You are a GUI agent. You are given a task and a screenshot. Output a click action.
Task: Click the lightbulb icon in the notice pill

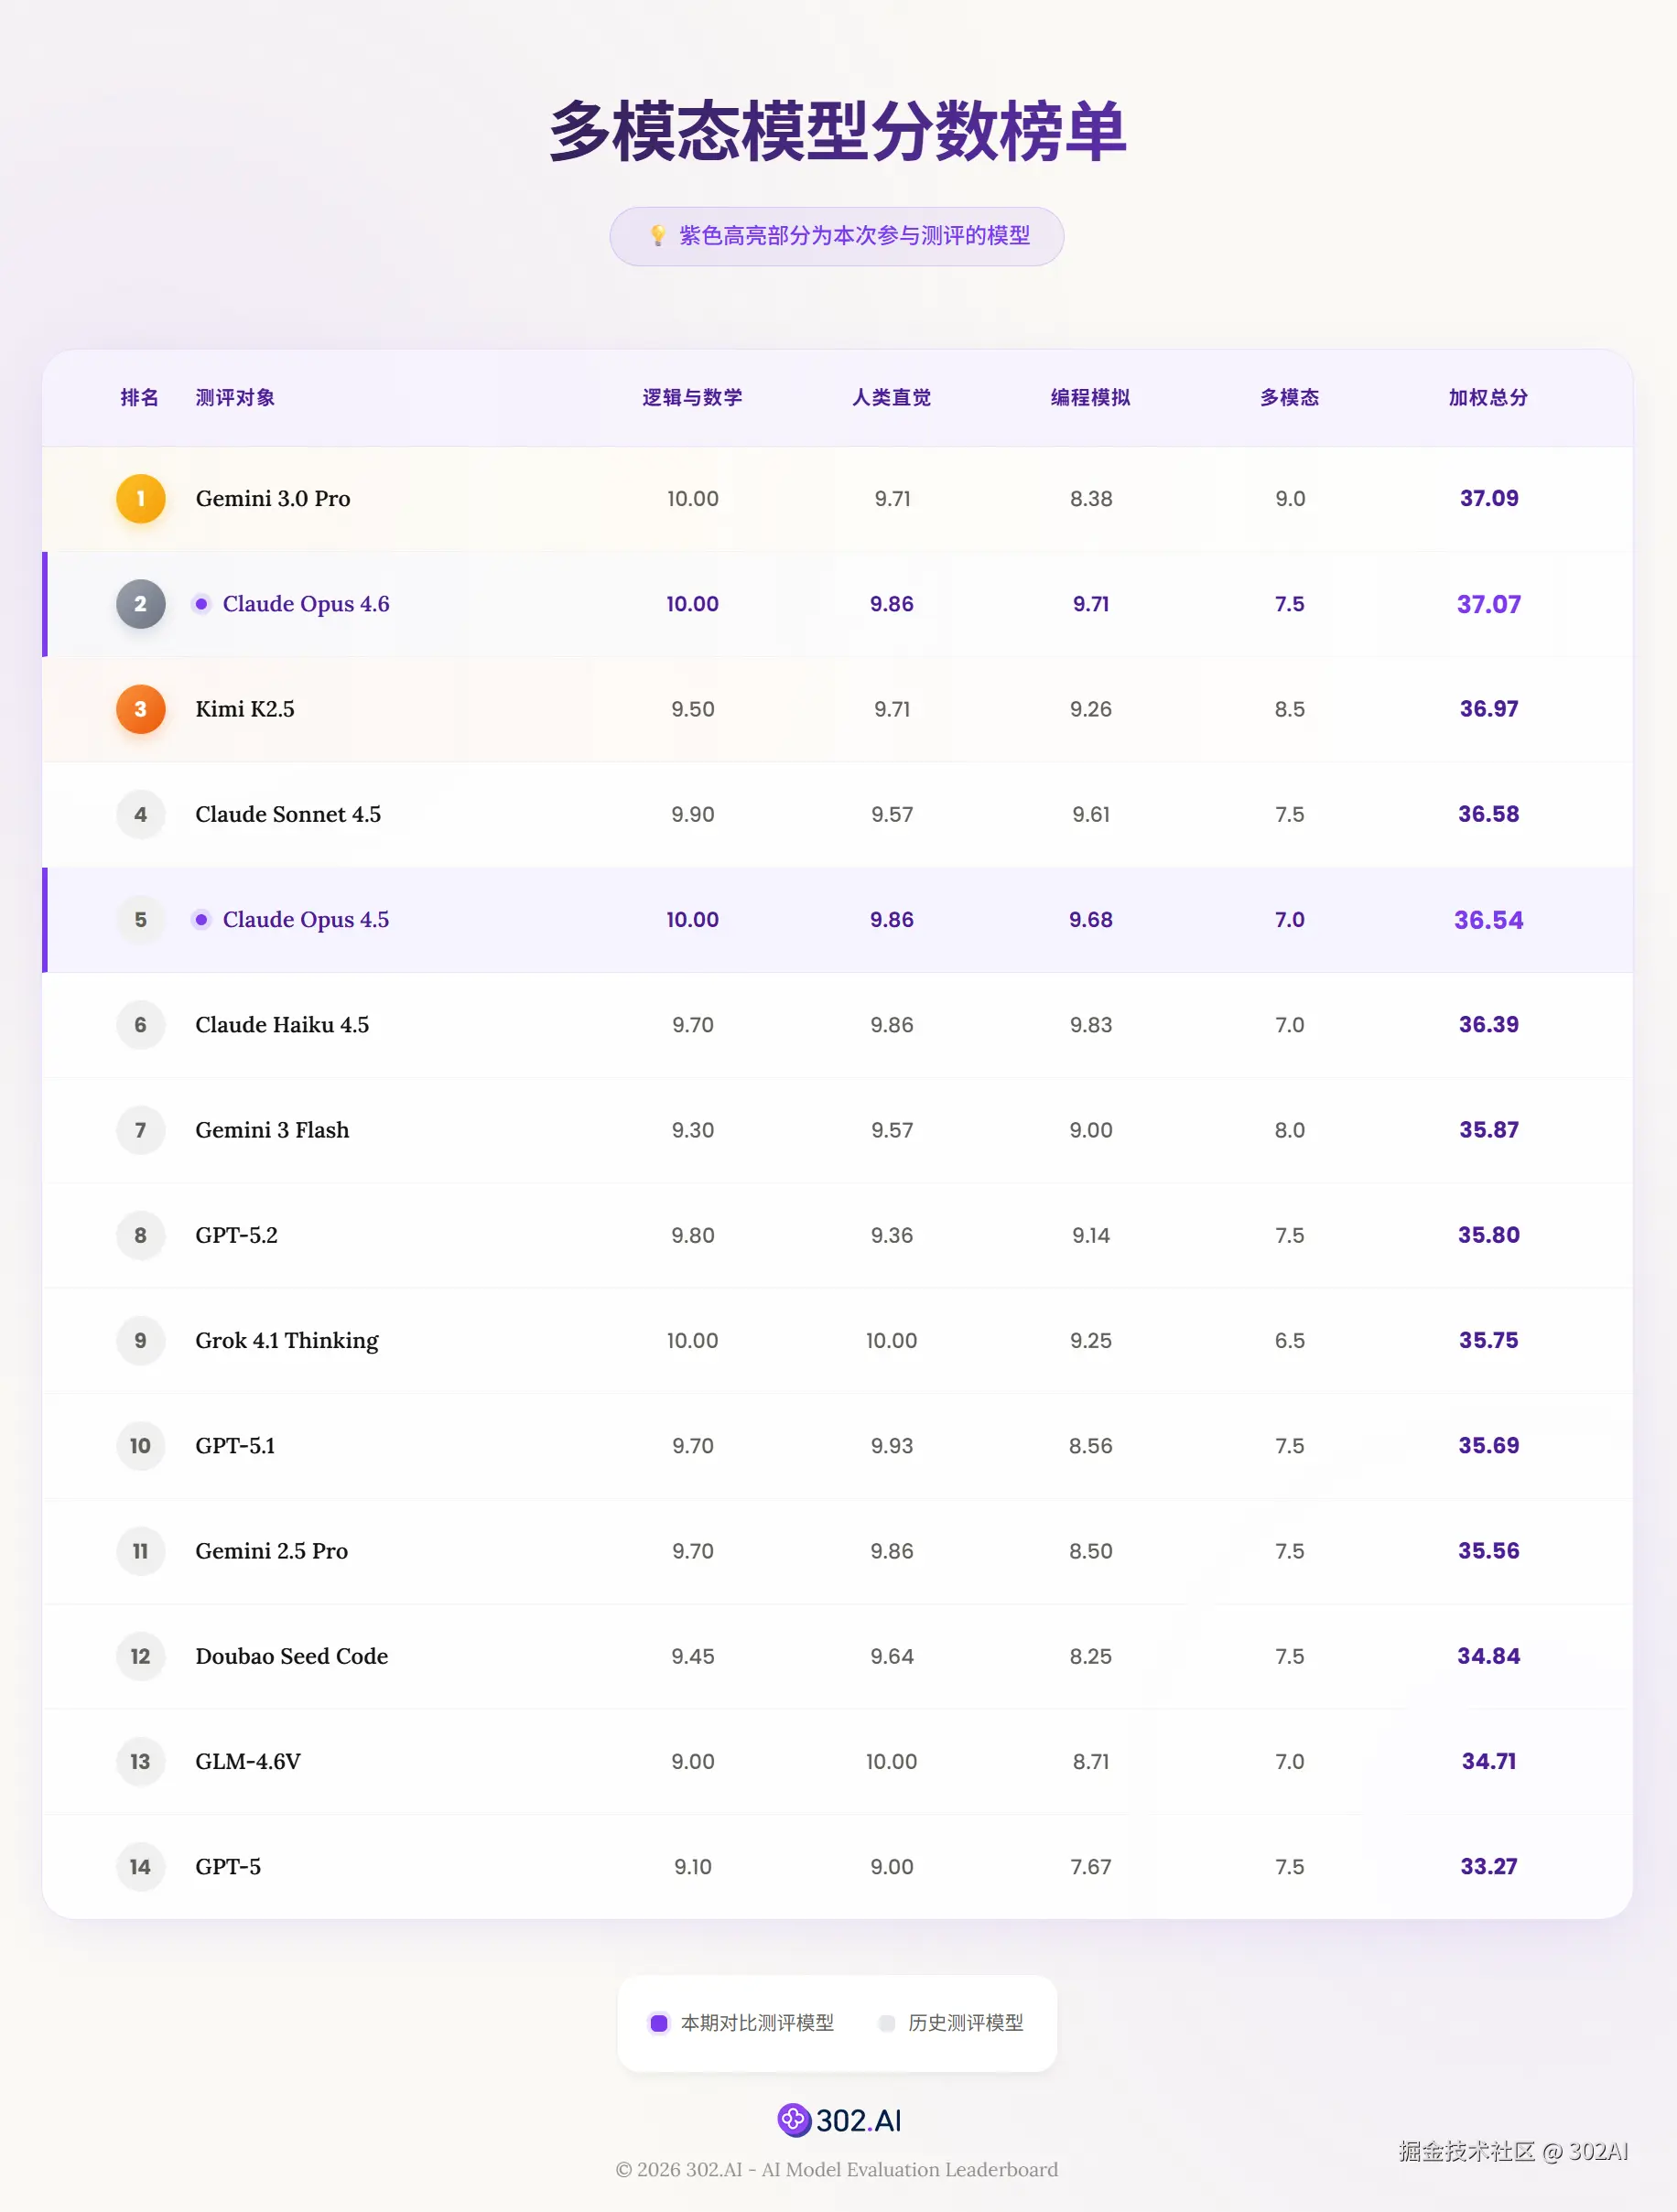[x=657, y=235]
